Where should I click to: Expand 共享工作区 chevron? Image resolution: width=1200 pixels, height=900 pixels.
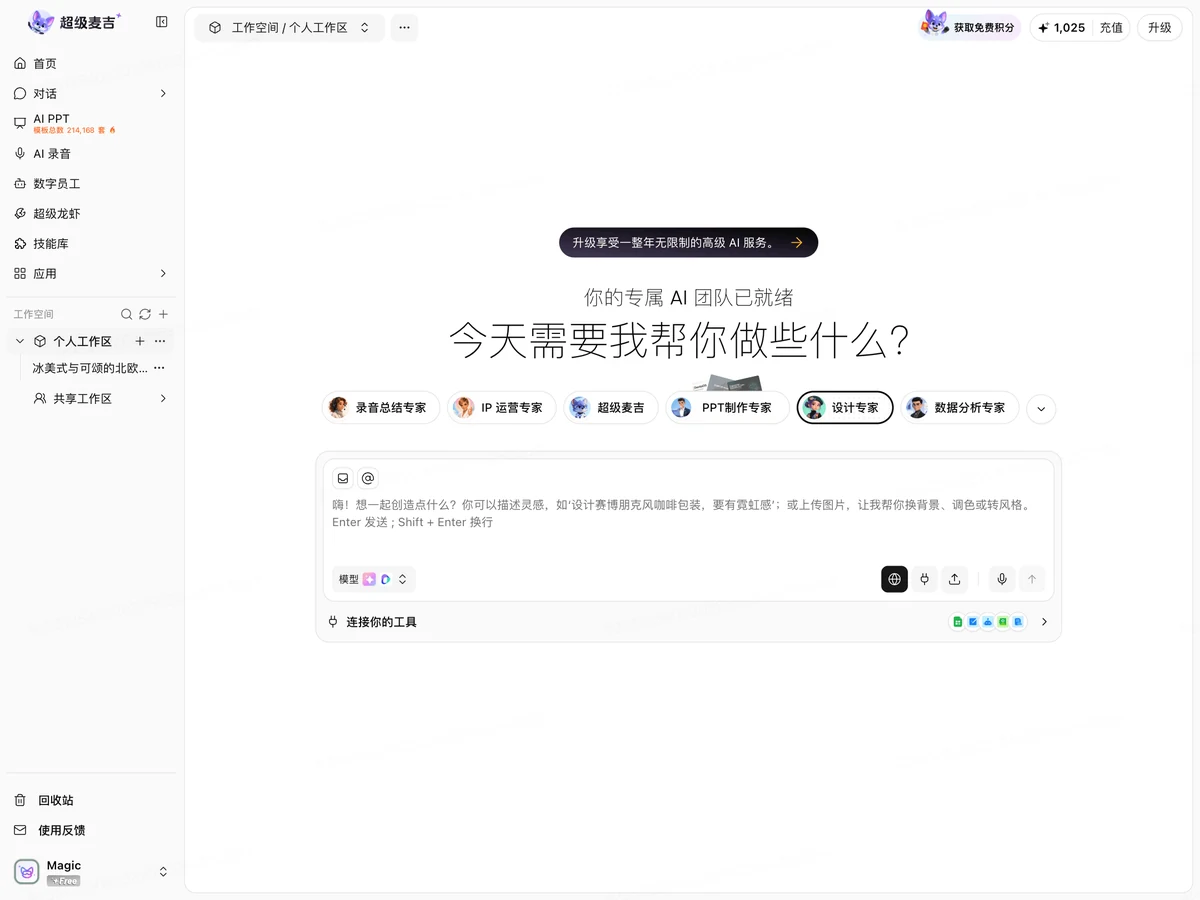click(x=163, y=398)
